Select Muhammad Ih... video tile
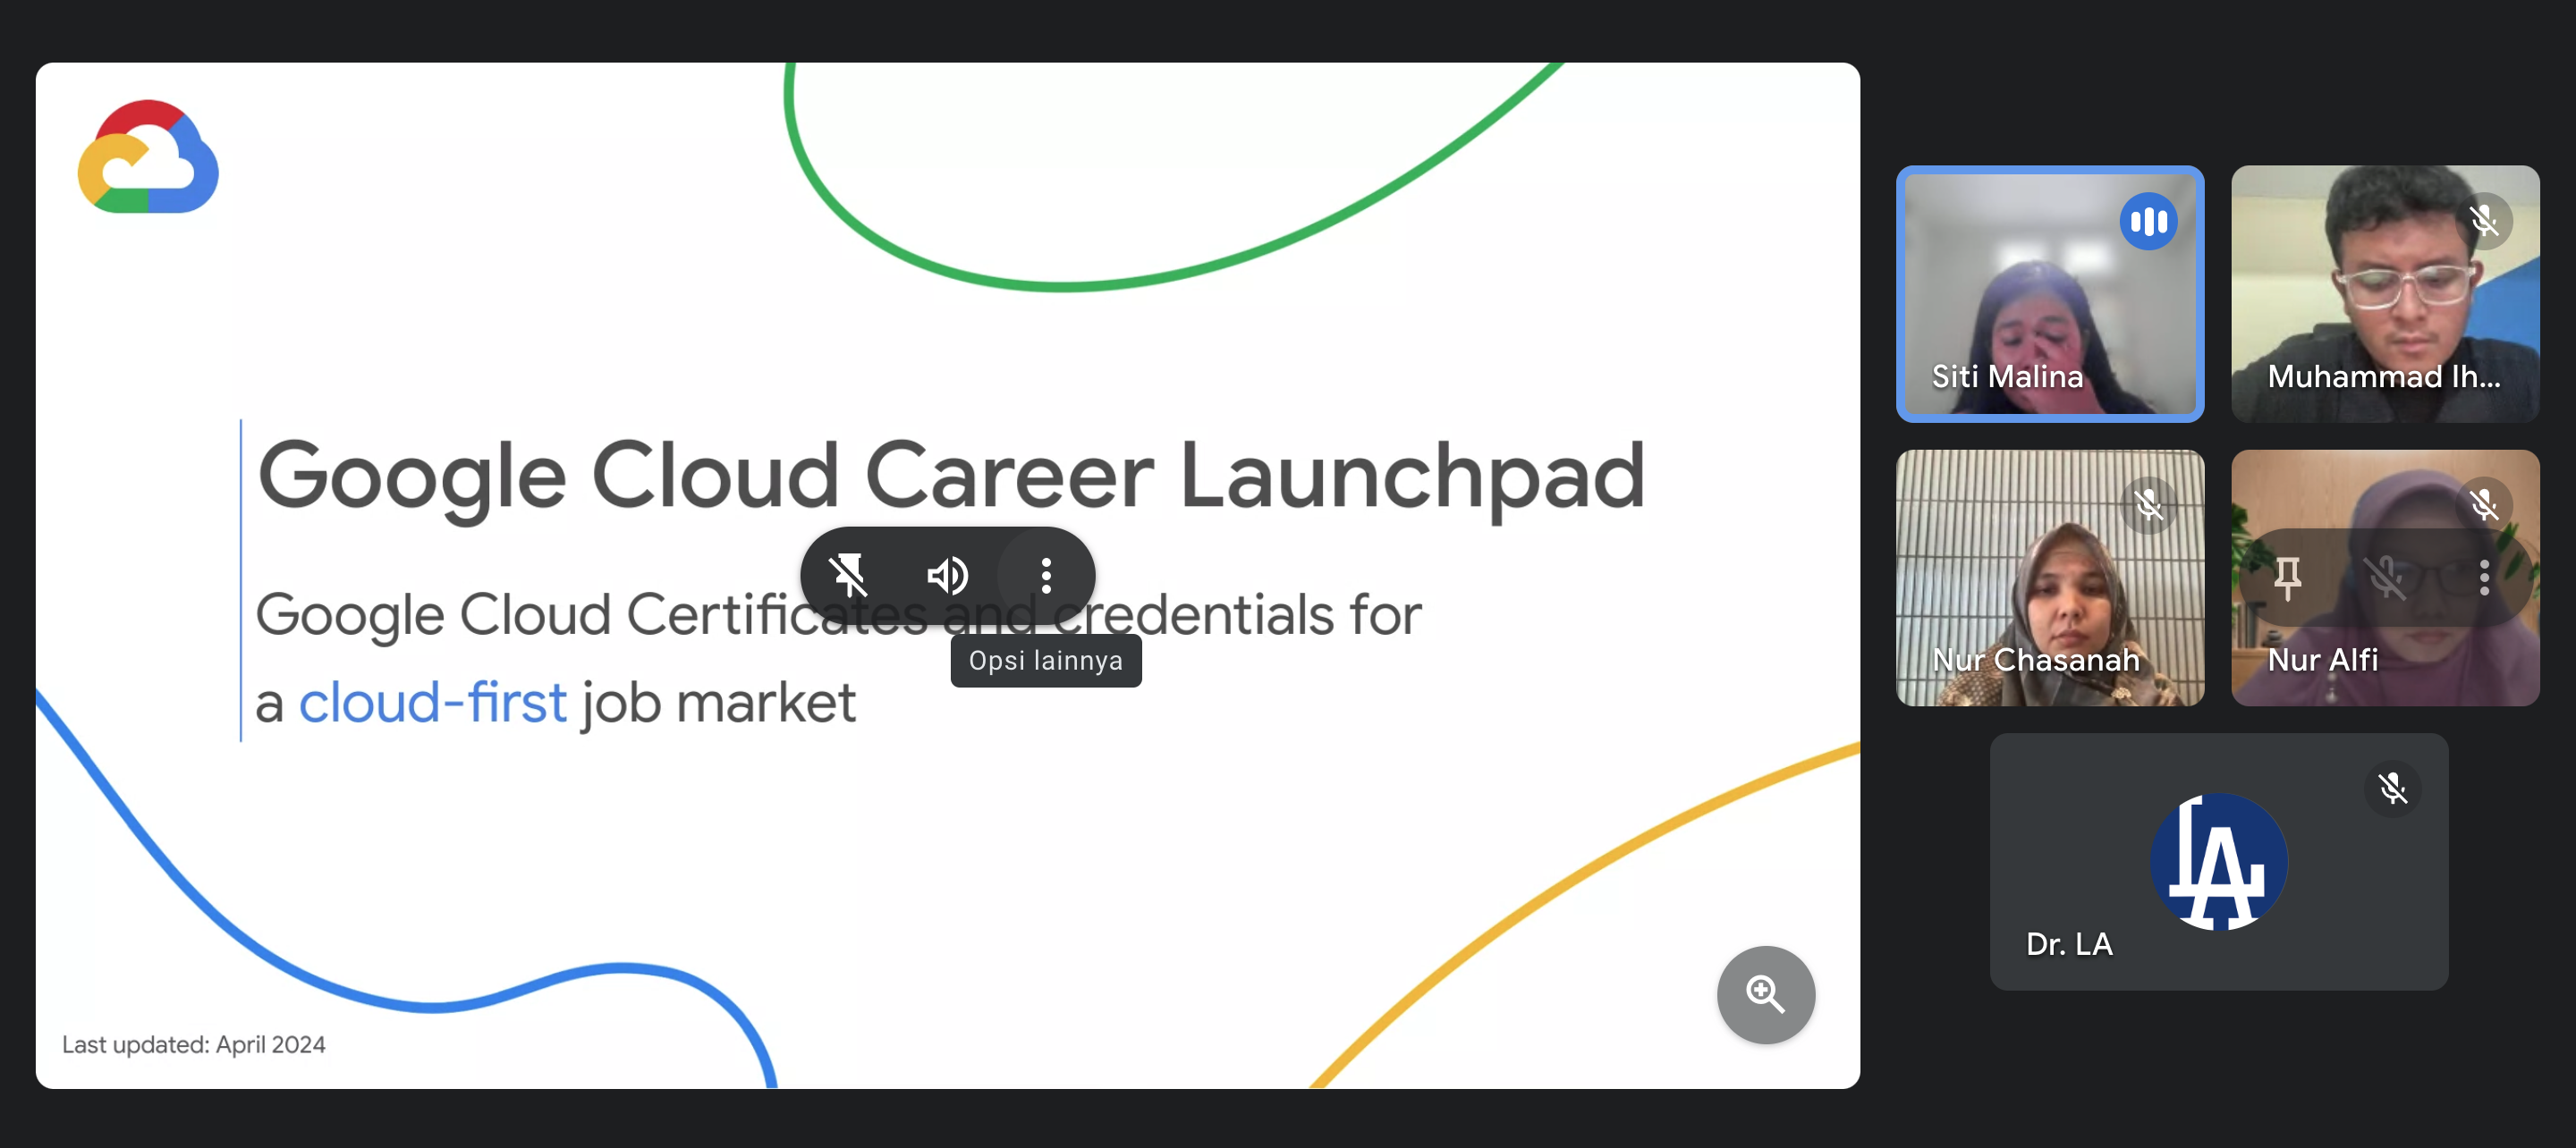This screenshot has height=1148, width=2576. (x=2385, y=293)
